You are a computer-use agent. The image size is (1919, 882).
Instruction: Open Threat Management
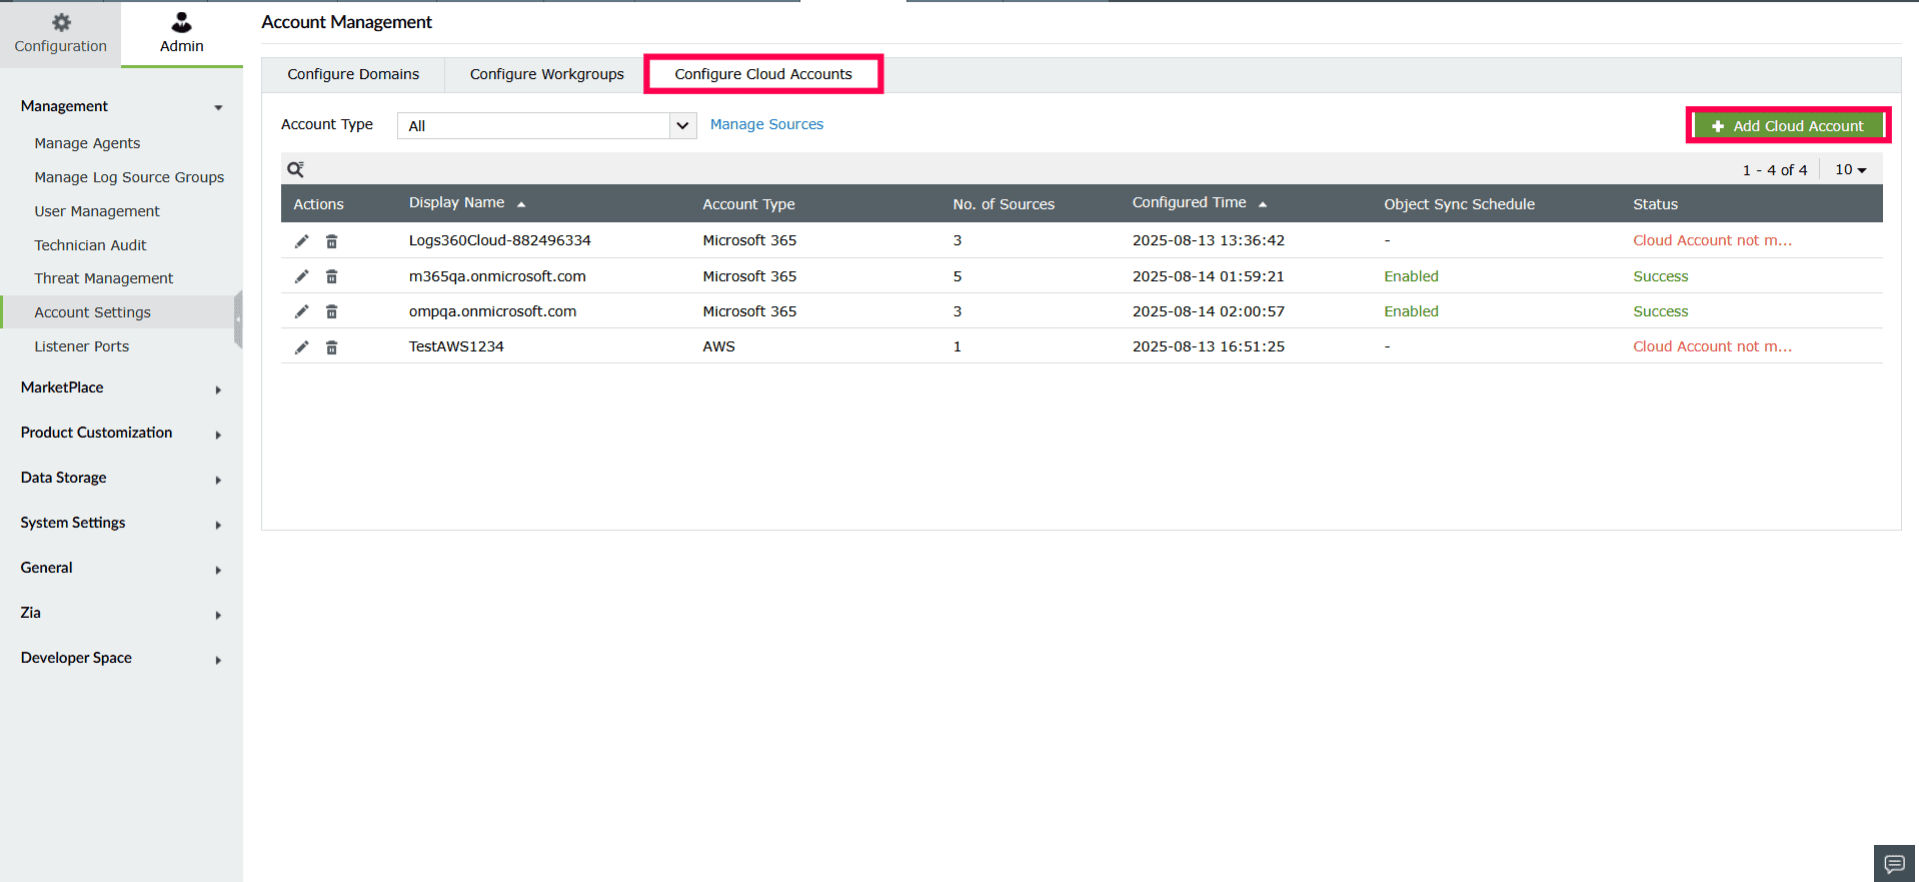point(104,278)
